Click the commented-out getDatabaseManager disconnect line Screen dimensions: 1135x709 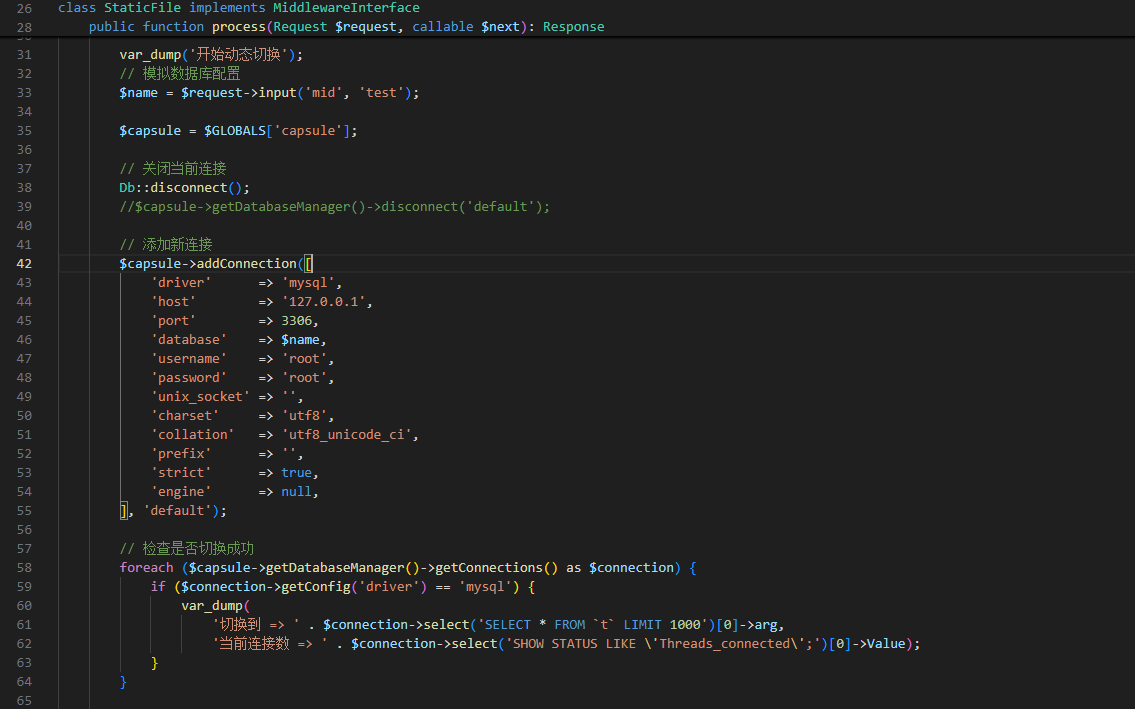pos(334,206)
